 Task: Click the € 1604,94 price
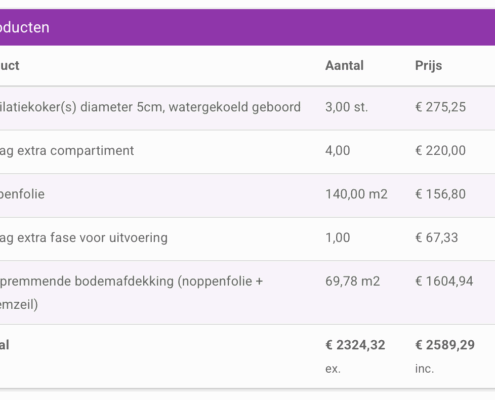[x=444, y=282]
